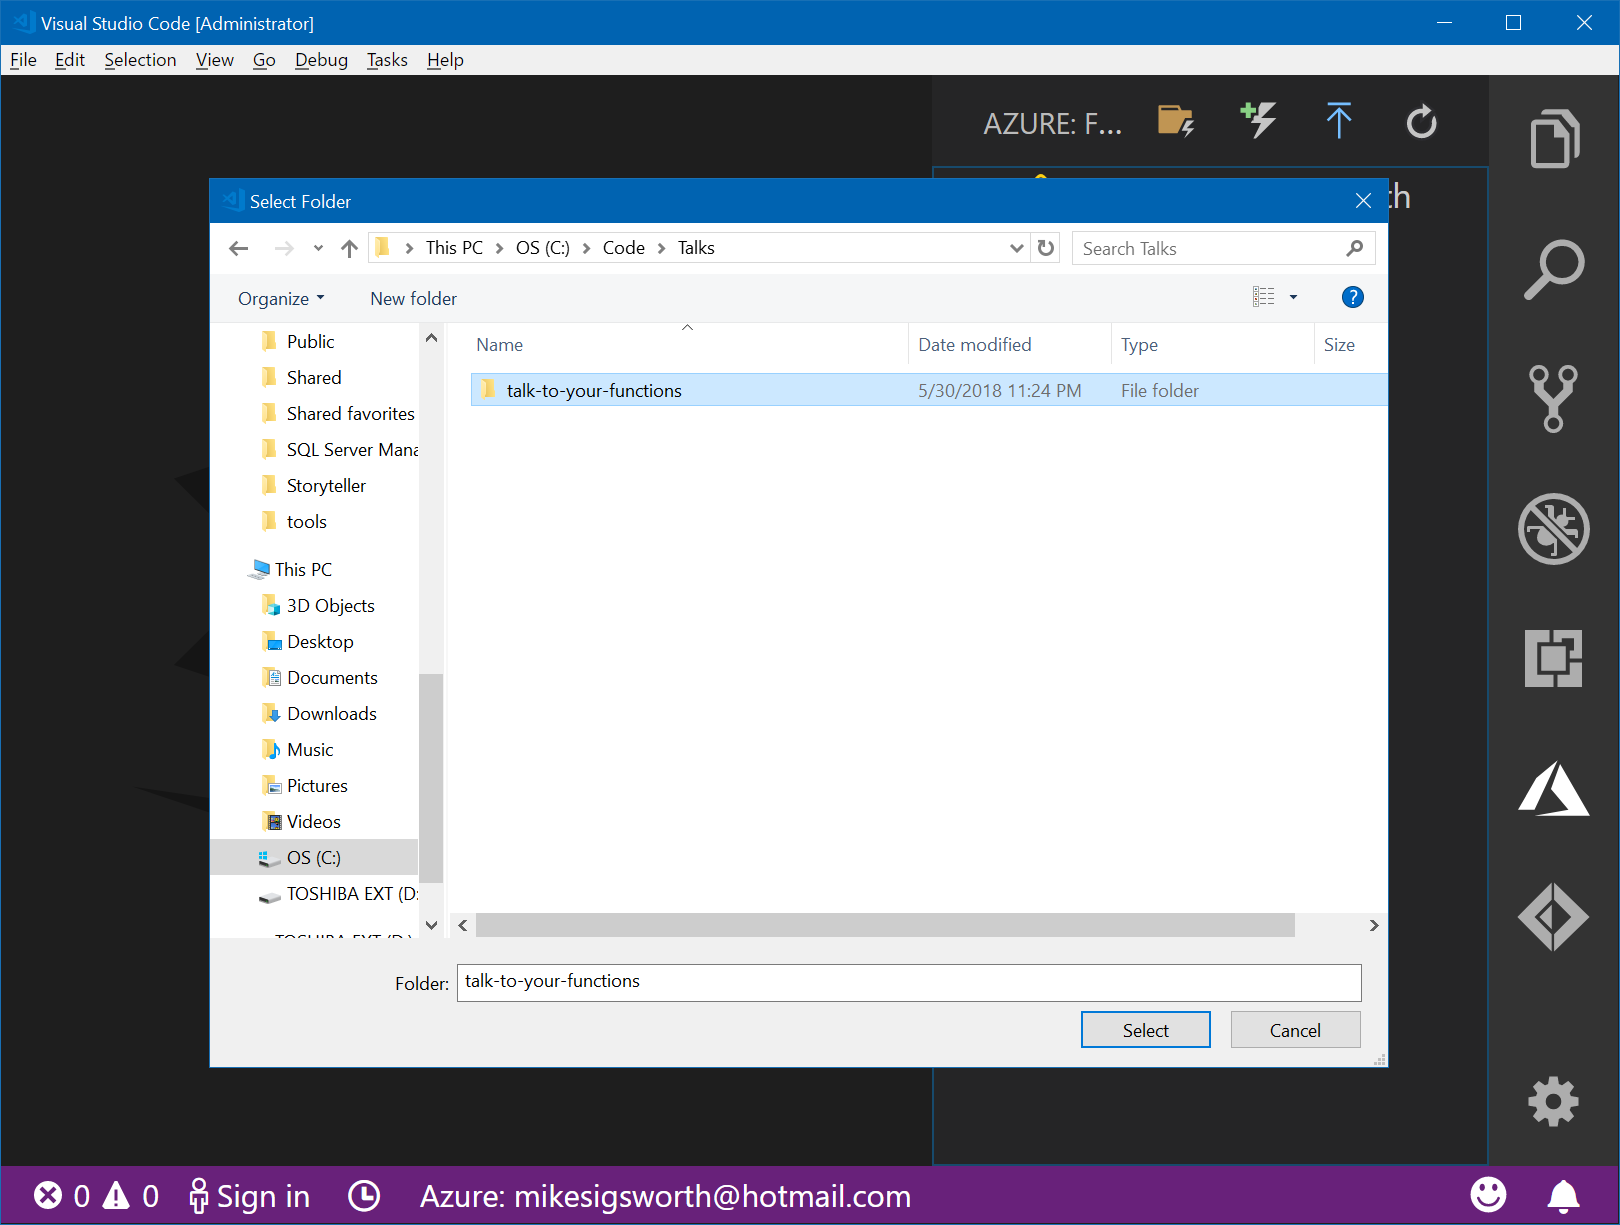
Task: Open the Extensions view icon
Action: [x=1553, y=658]
